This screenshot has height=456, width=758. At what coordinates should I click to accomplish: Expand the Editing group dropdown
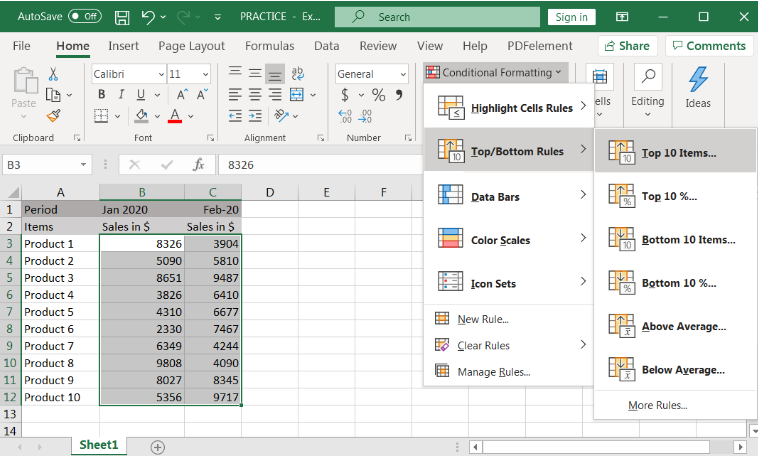pyautogui.click(x=647, y=115)
